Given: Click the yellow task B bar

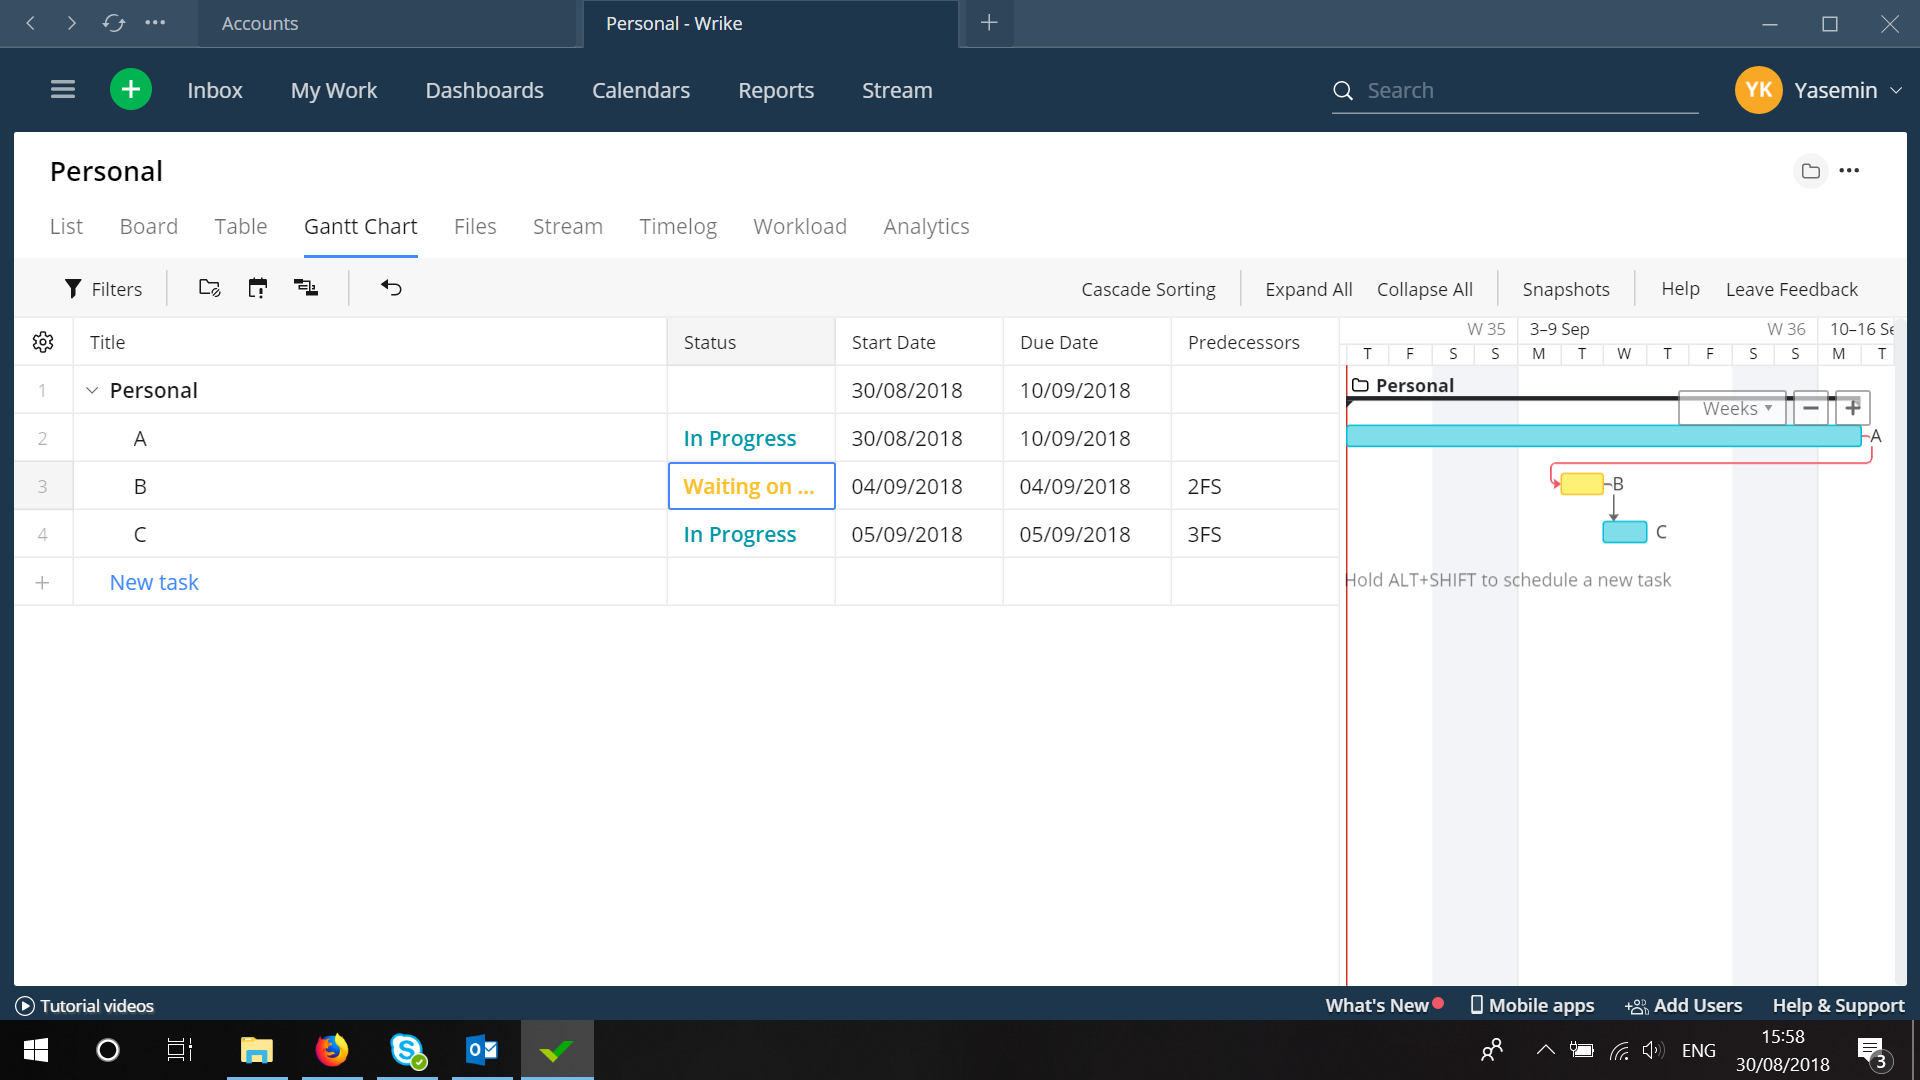Looking at the screenshot, I should coord(1581,484).
